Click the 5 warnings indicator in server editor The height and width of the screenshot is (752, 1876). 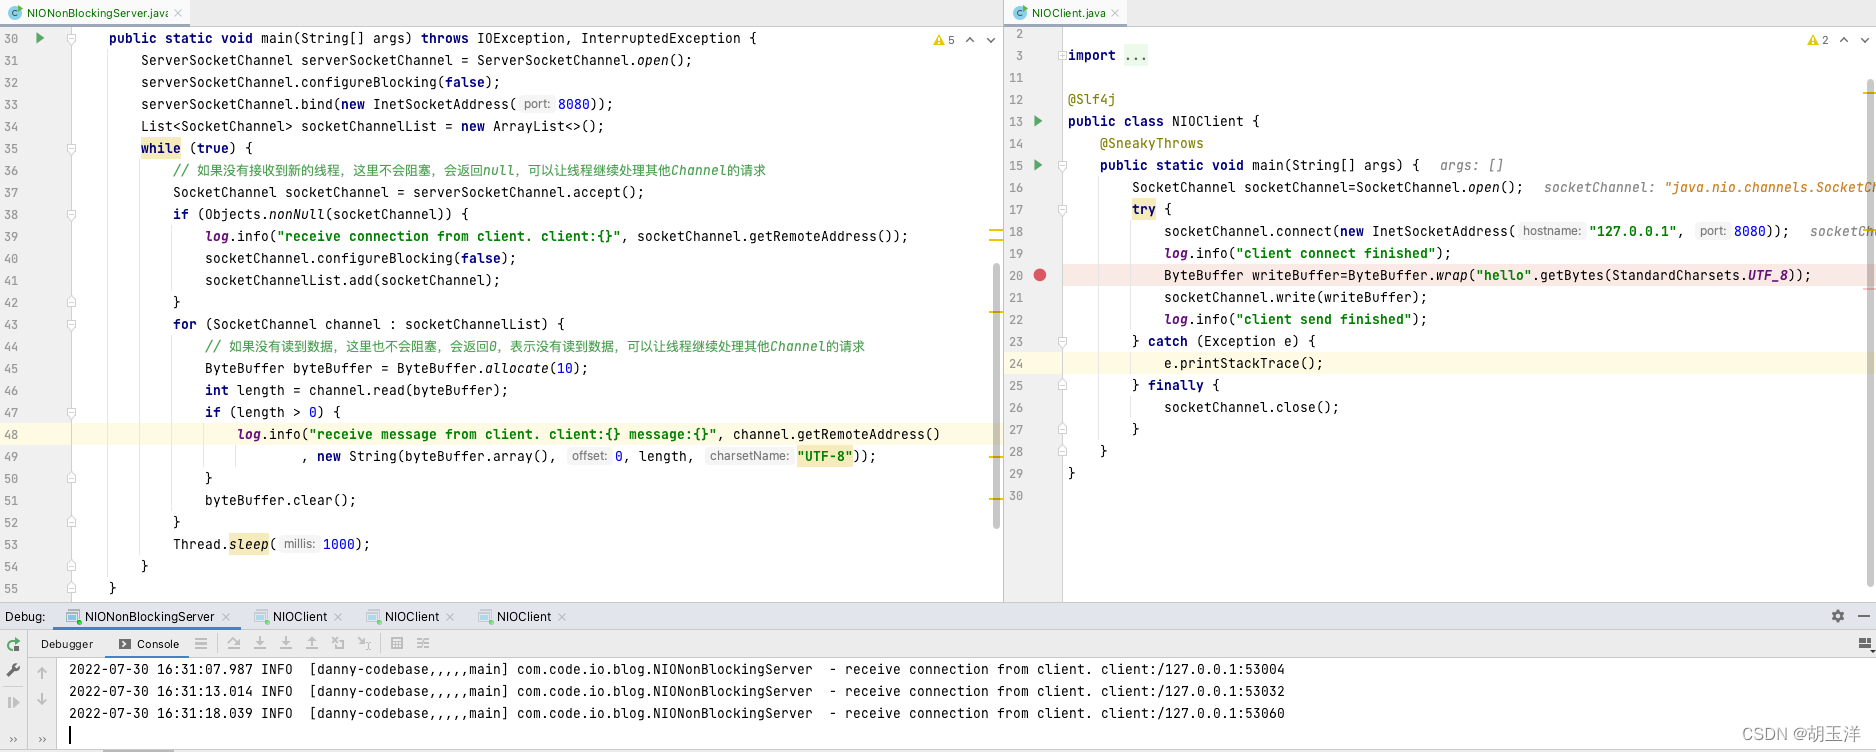point(944,40)
